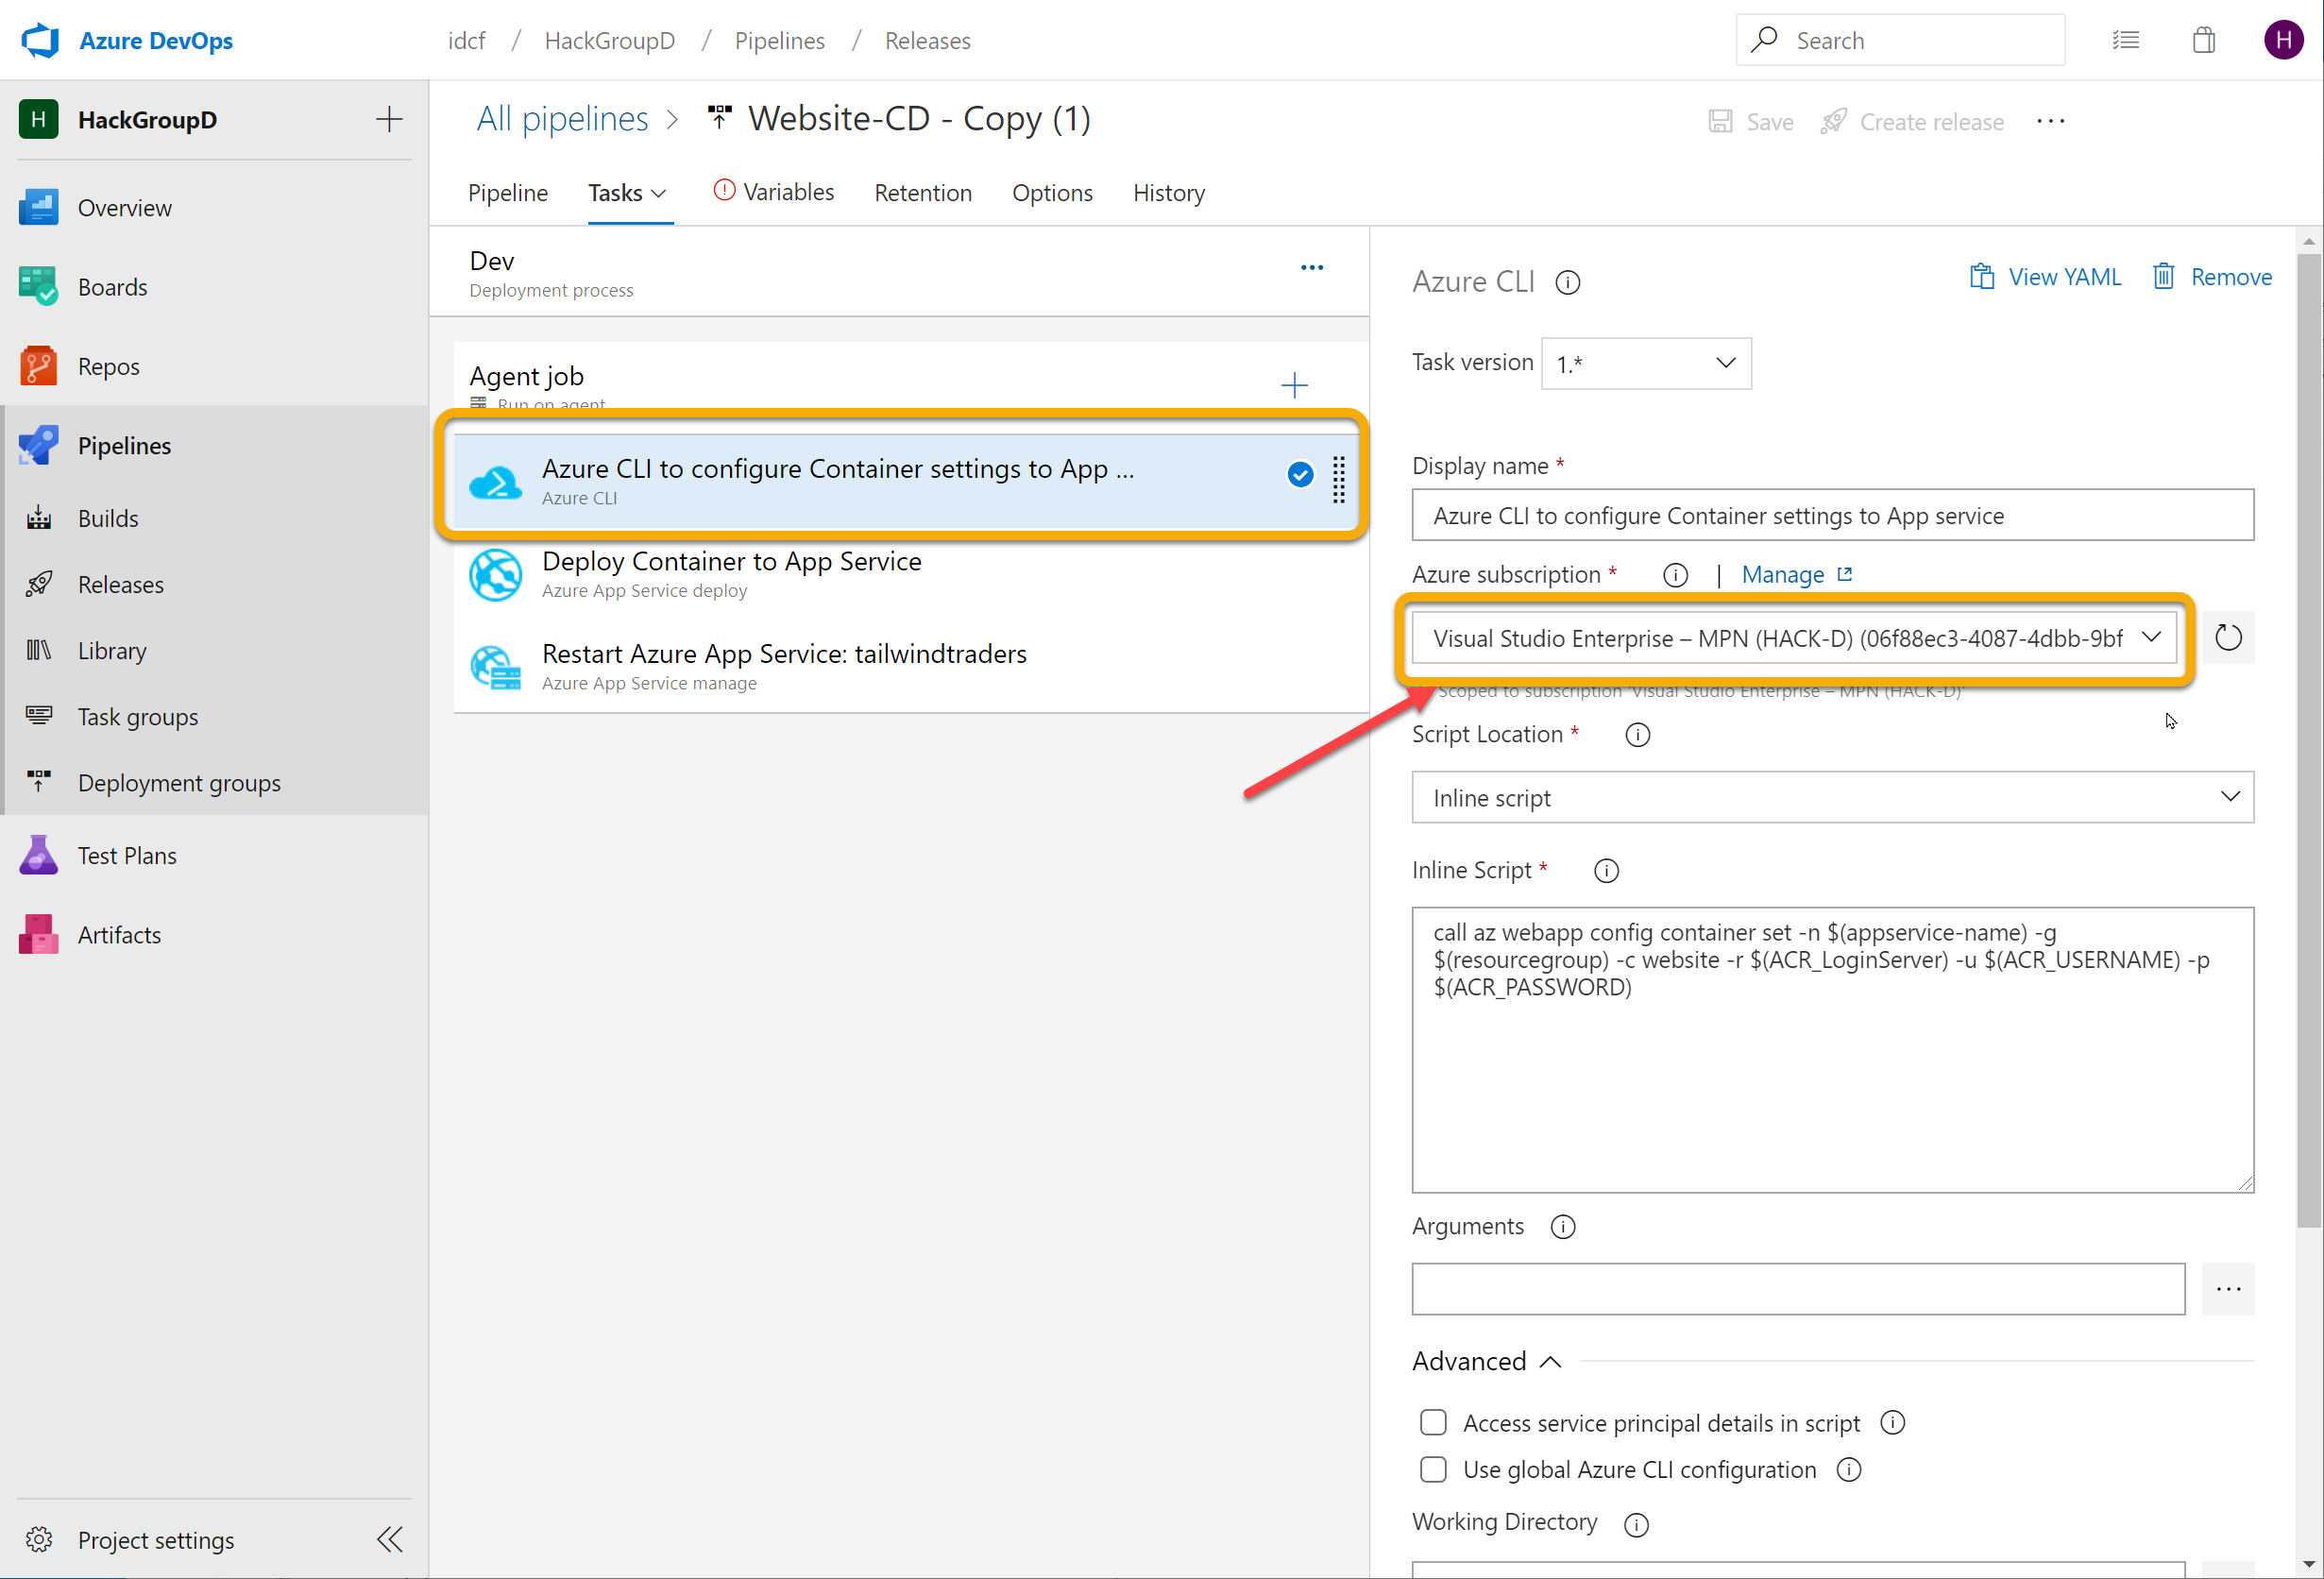The width and height of the screenshot is (2324, 1579).
Task: Expand the Tasks tab dropdown chevron
Action: pos(658,193)
